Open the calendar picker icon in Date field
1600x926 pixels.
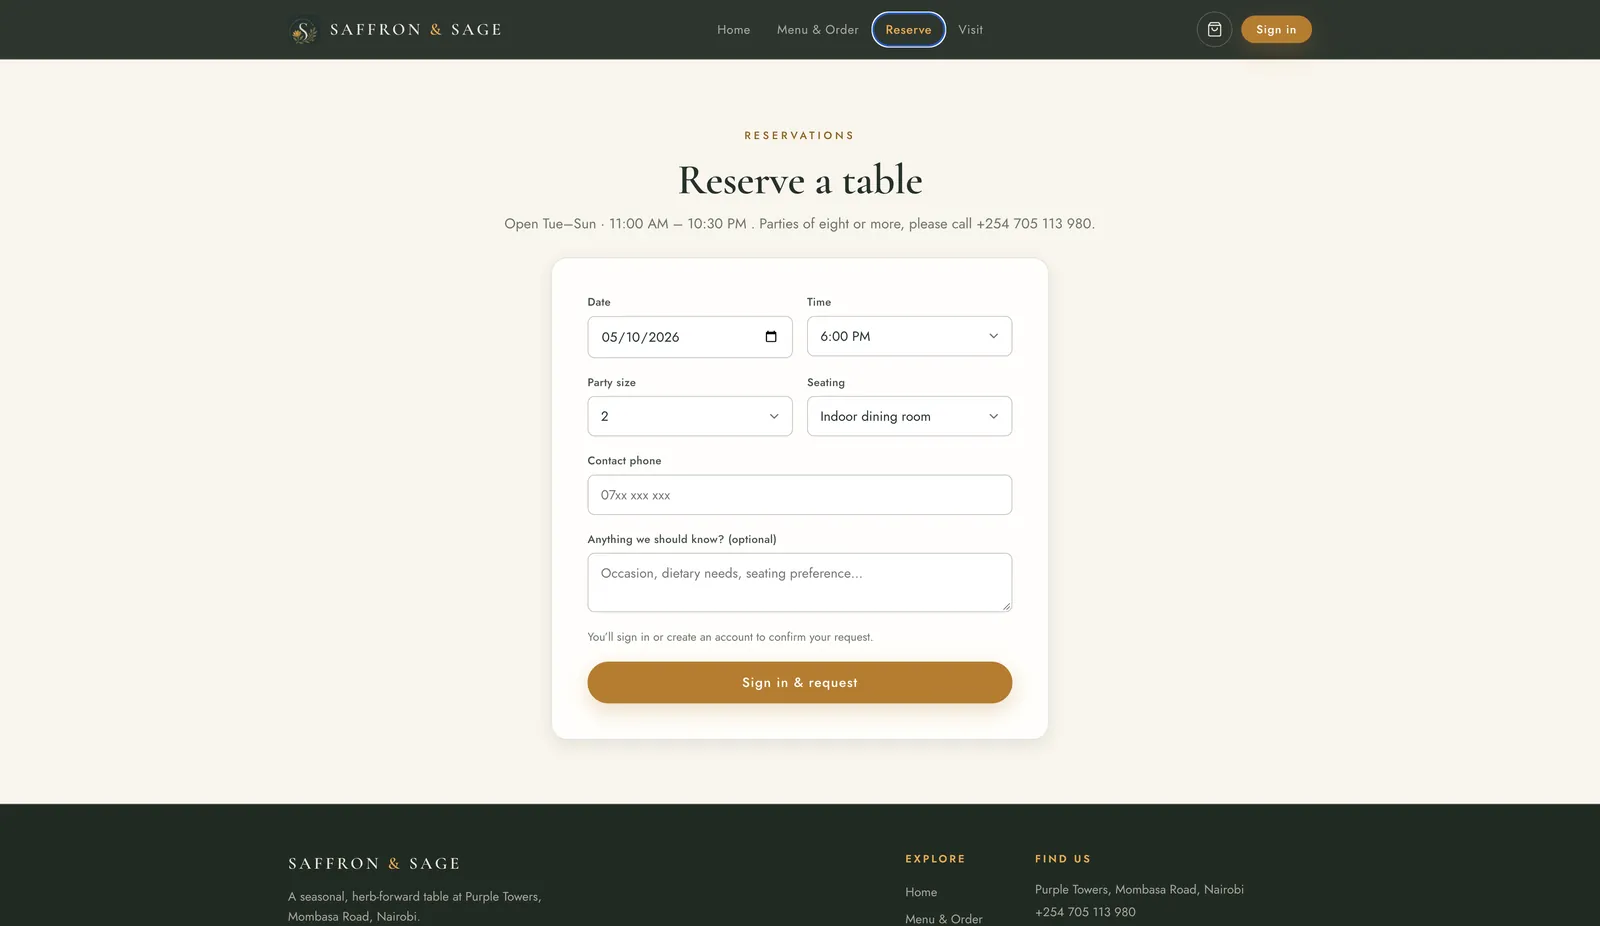tap(771, 337)
